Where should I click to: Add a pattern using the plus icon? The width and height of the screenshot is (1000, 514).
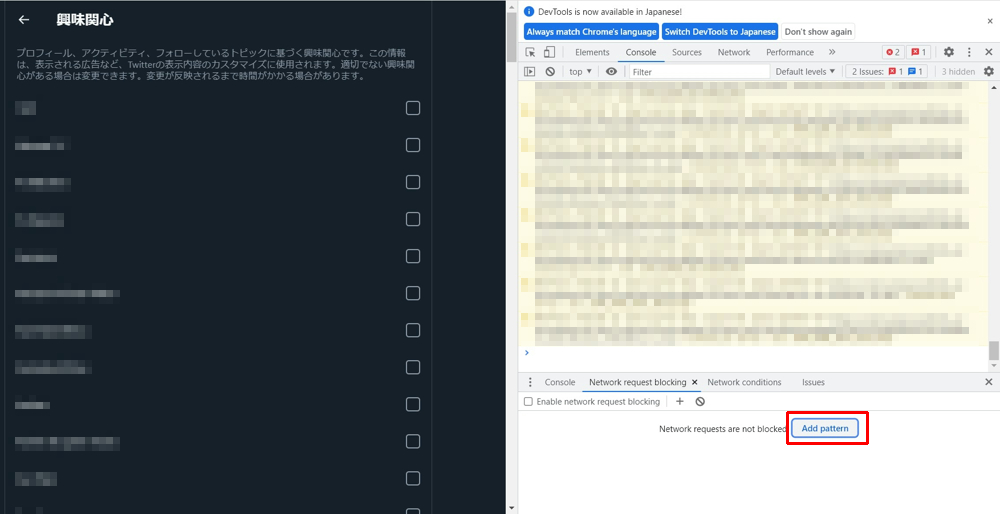click(680, 401)
